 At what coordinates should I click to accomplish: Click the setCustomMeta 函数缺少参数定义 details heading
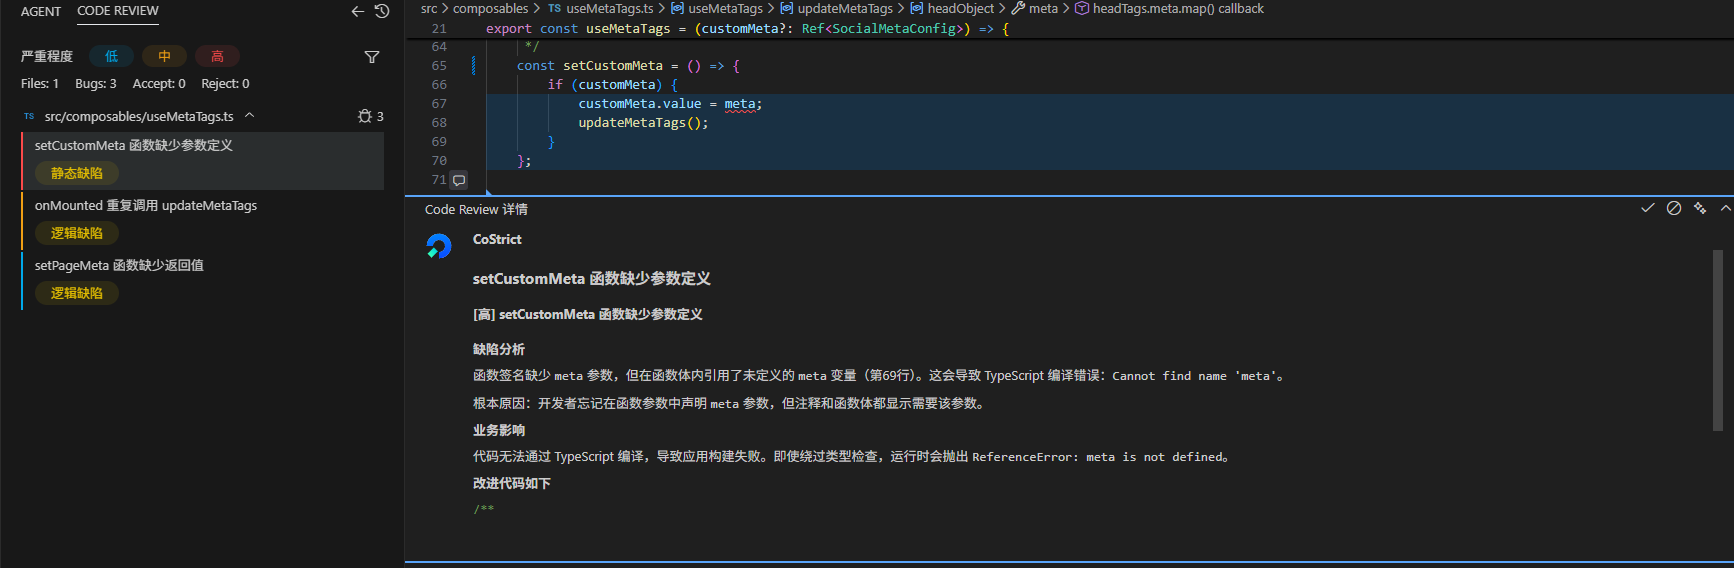point(592,279)
